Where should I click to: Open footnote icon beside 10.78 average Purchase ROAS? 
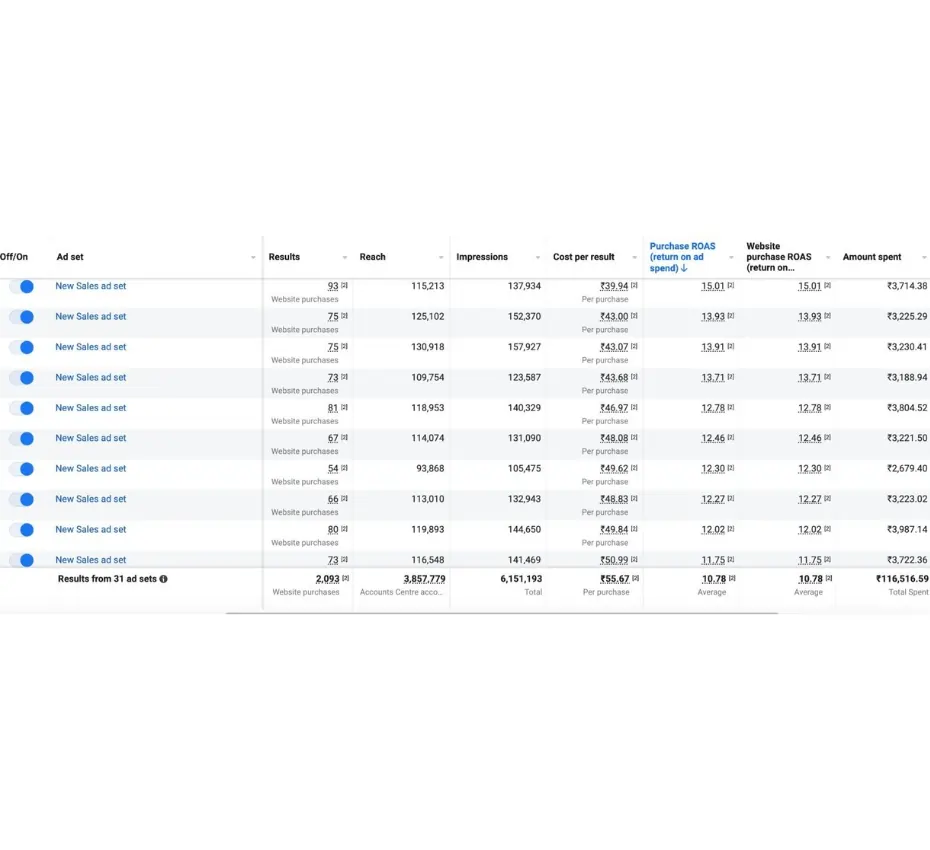[732, 578]
